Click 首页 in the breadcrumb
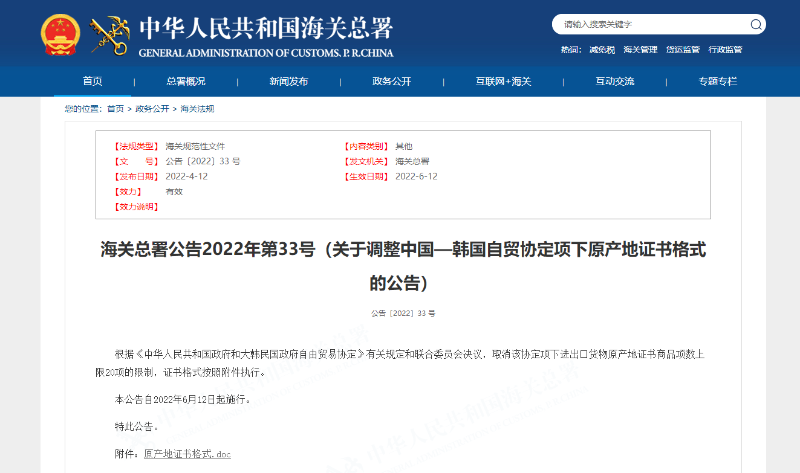800x473 pixels. 116,108
